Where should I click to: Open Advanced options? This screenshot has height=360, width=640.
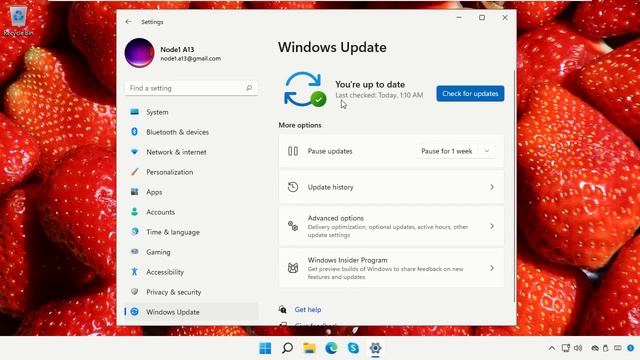click(x=391, y=226)
